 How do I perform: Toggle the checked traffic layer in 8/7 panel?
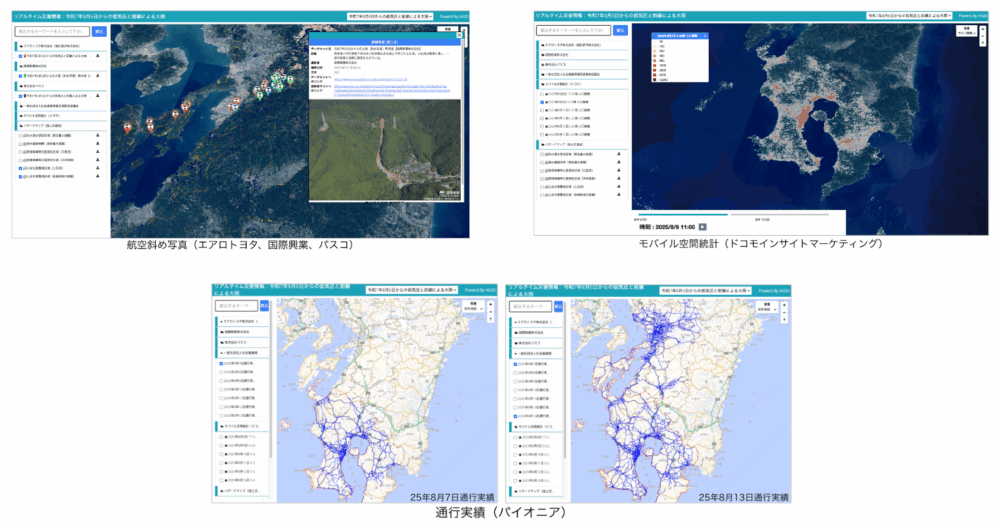[x=221, y=364]
